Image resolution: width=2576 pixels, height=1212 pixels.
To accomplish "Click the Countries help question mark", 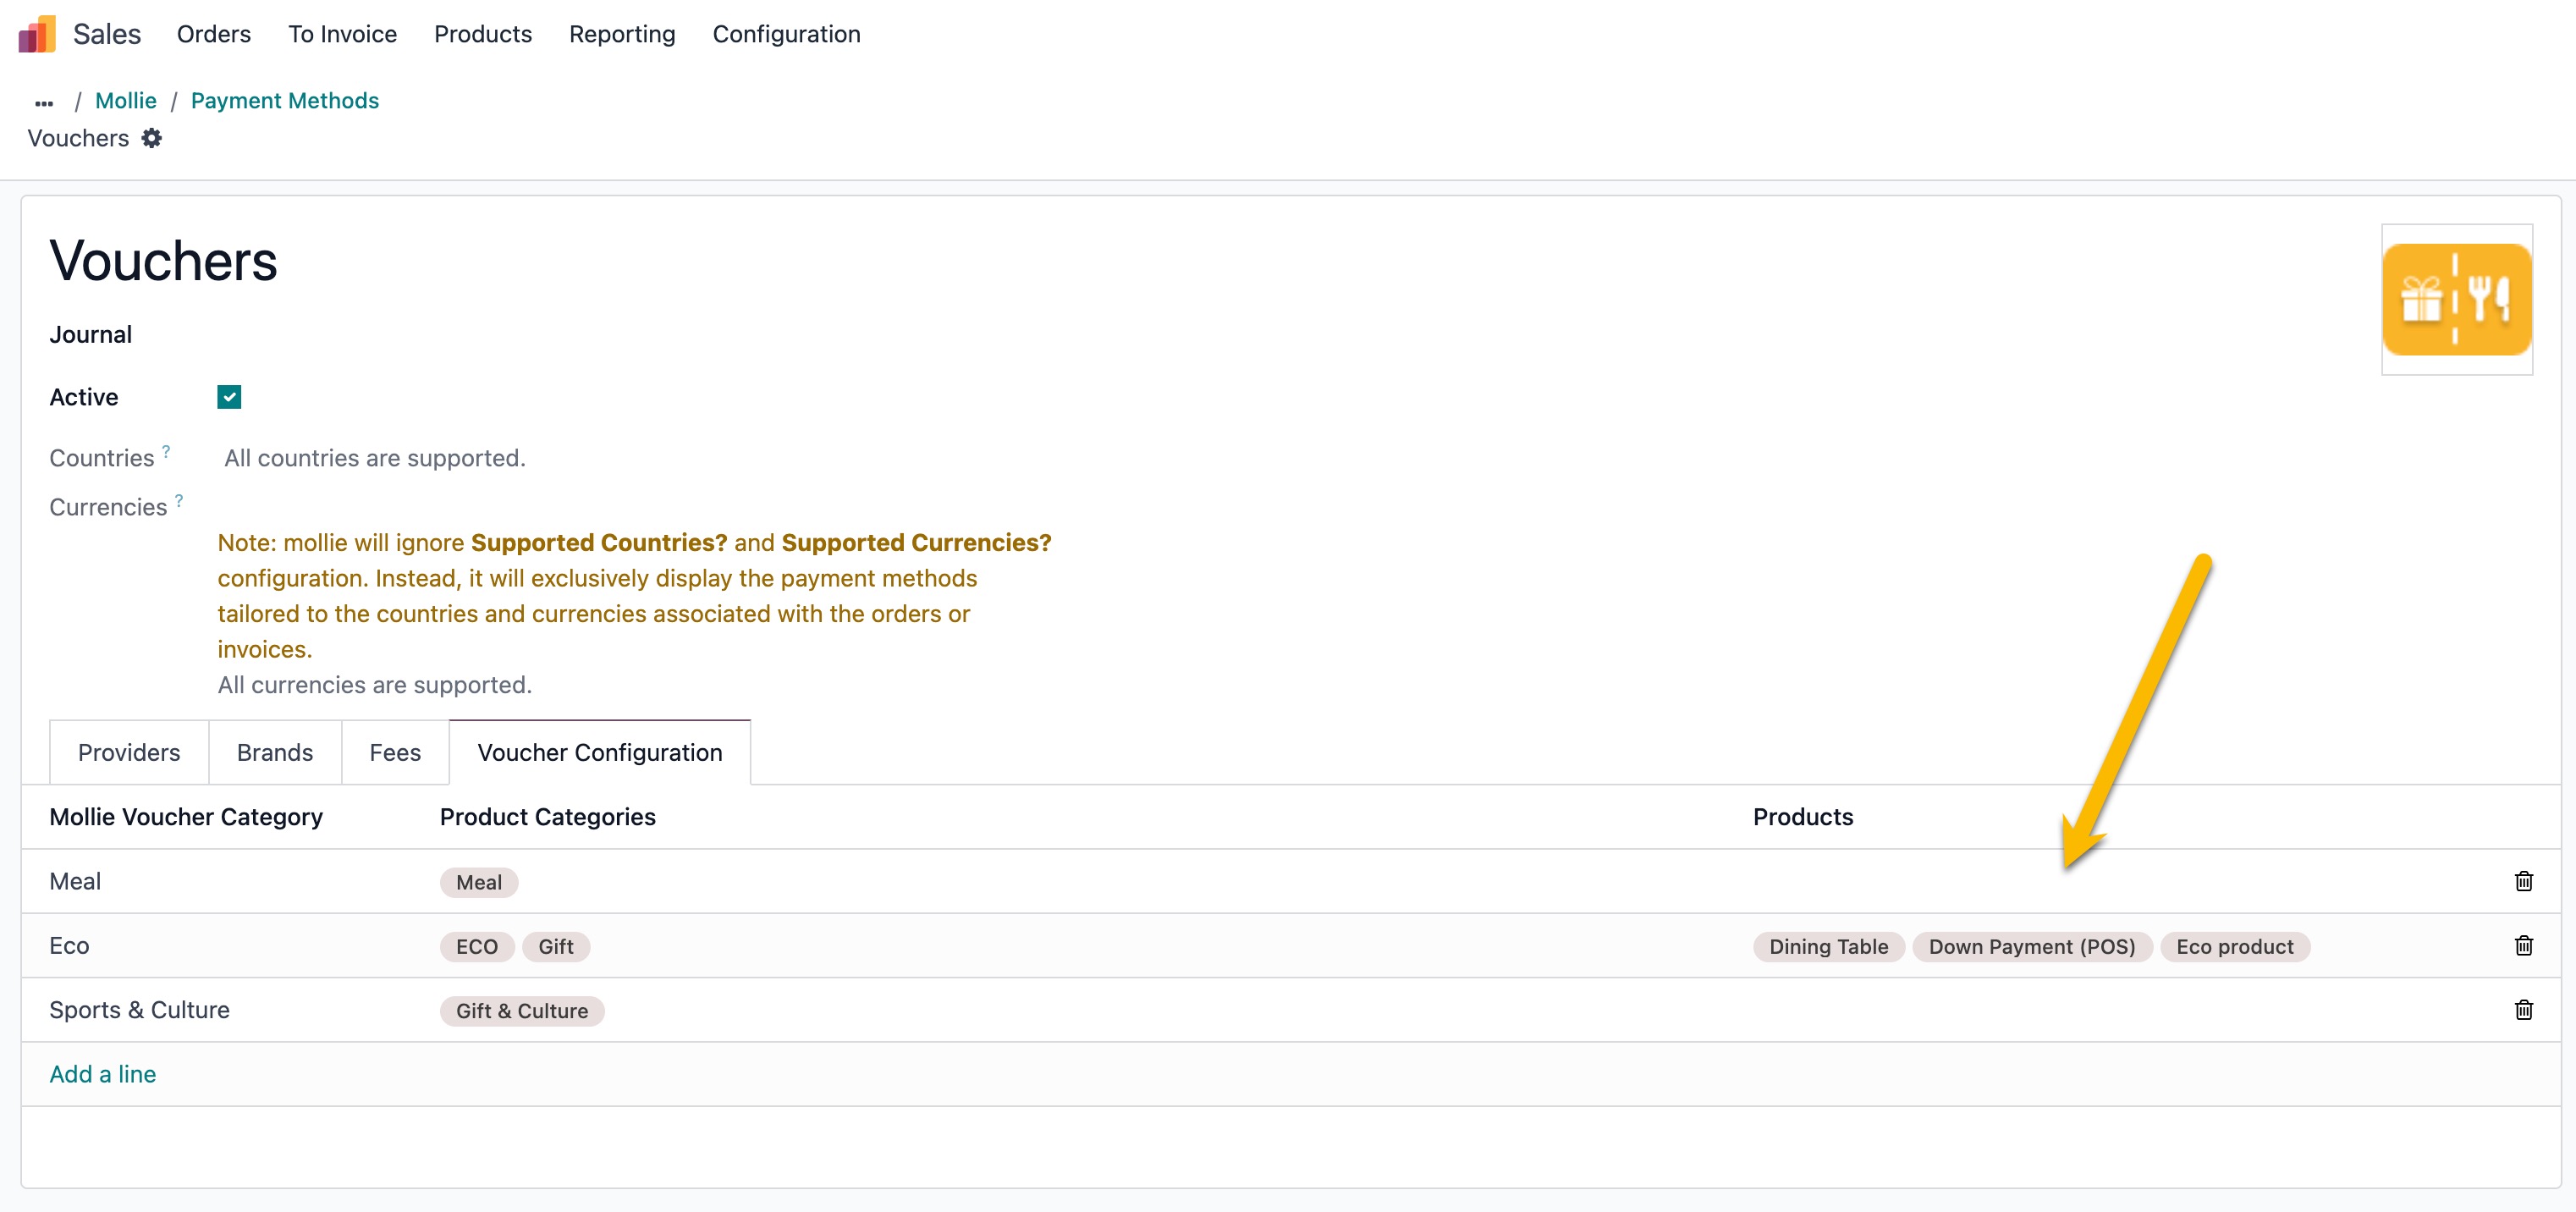I will click(166, 451).
